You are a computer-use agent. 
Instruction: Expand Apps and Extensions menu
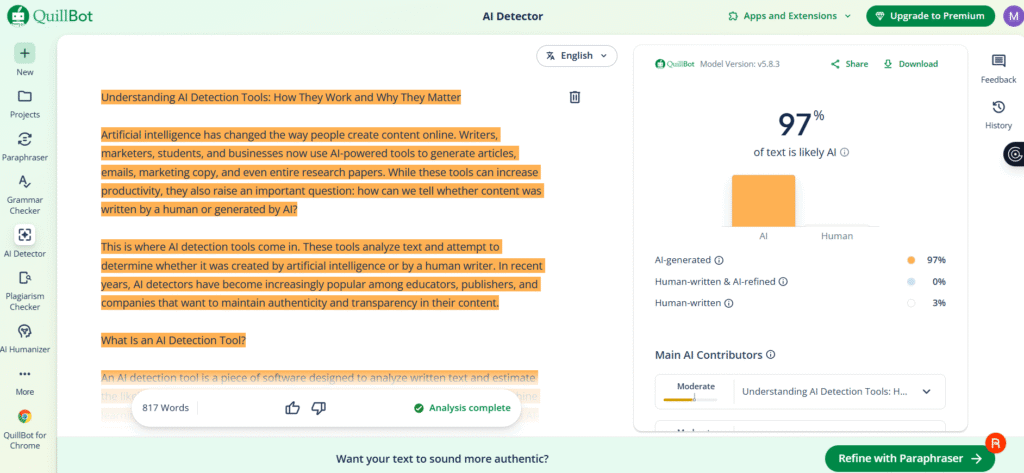790,16
